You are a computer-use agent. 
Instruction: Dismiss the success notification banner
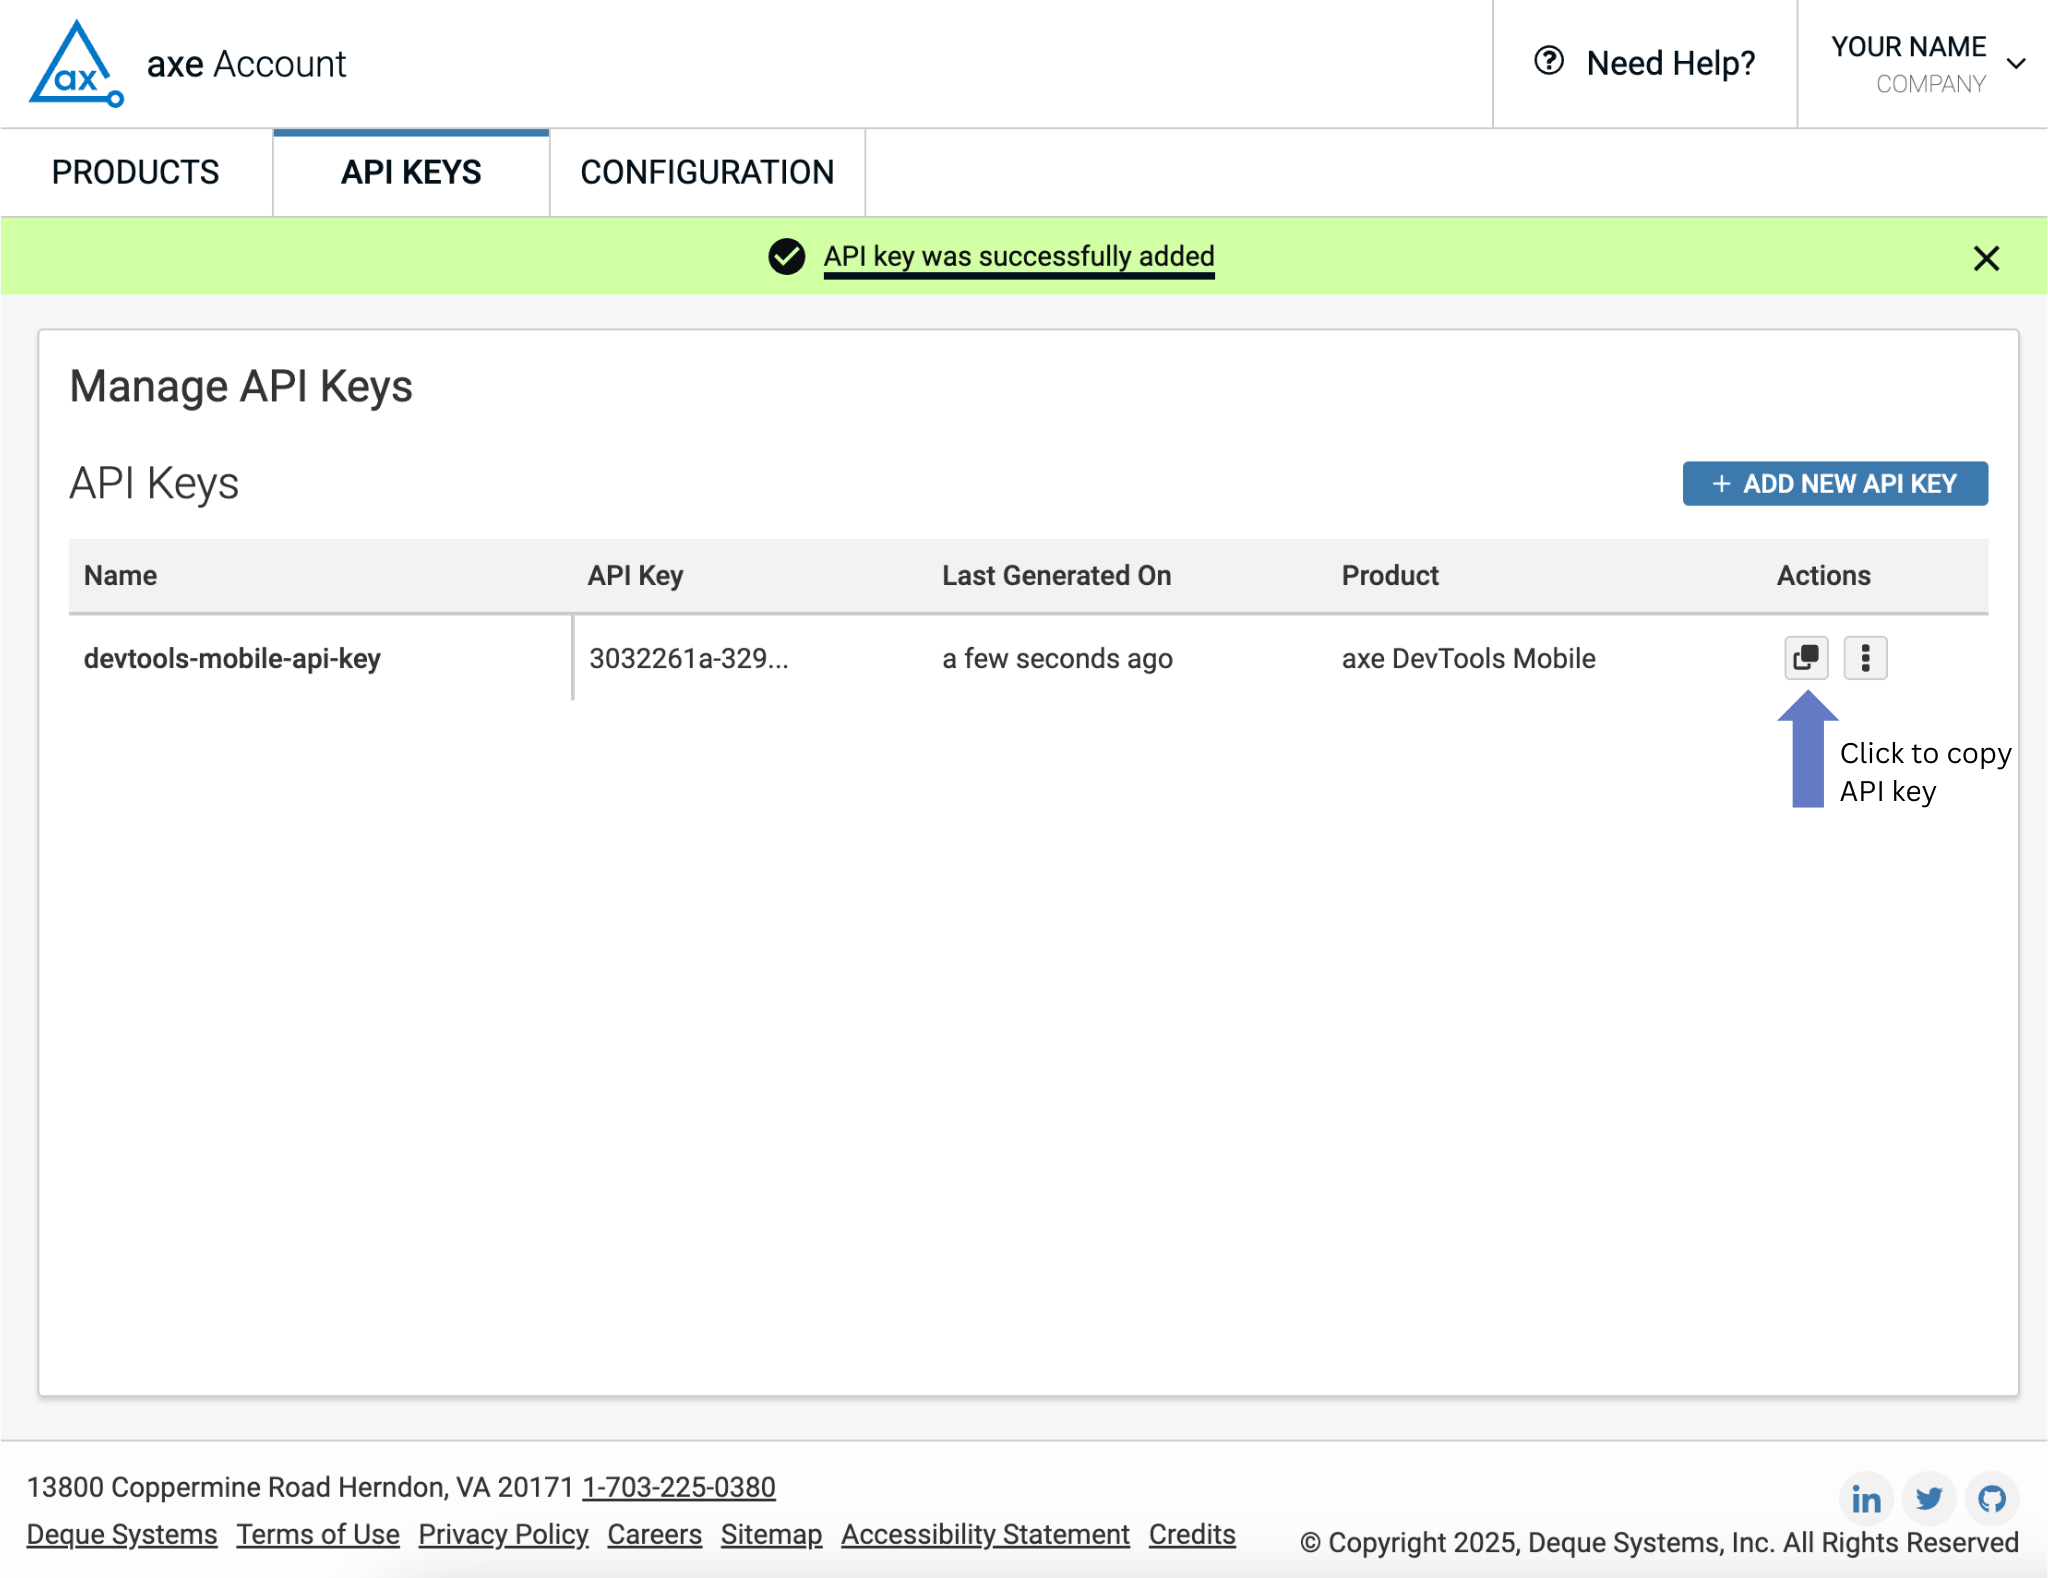click(x=1986, y=259)
